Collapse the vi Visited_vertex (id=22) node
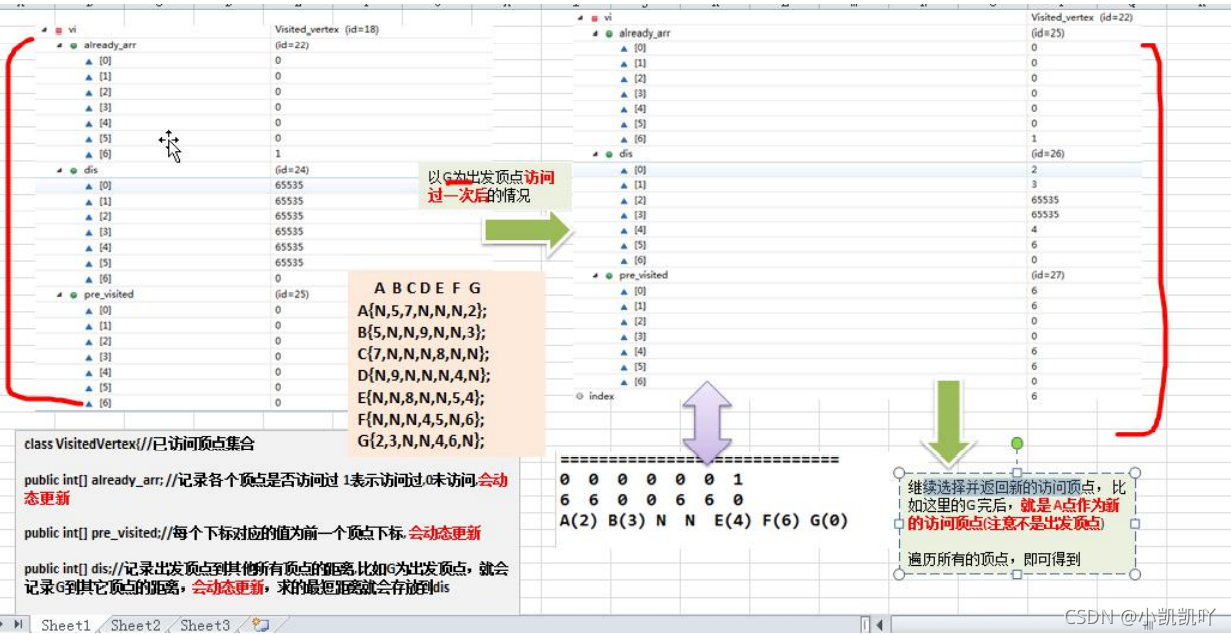The image size is (1231, 635). (582, 18)
